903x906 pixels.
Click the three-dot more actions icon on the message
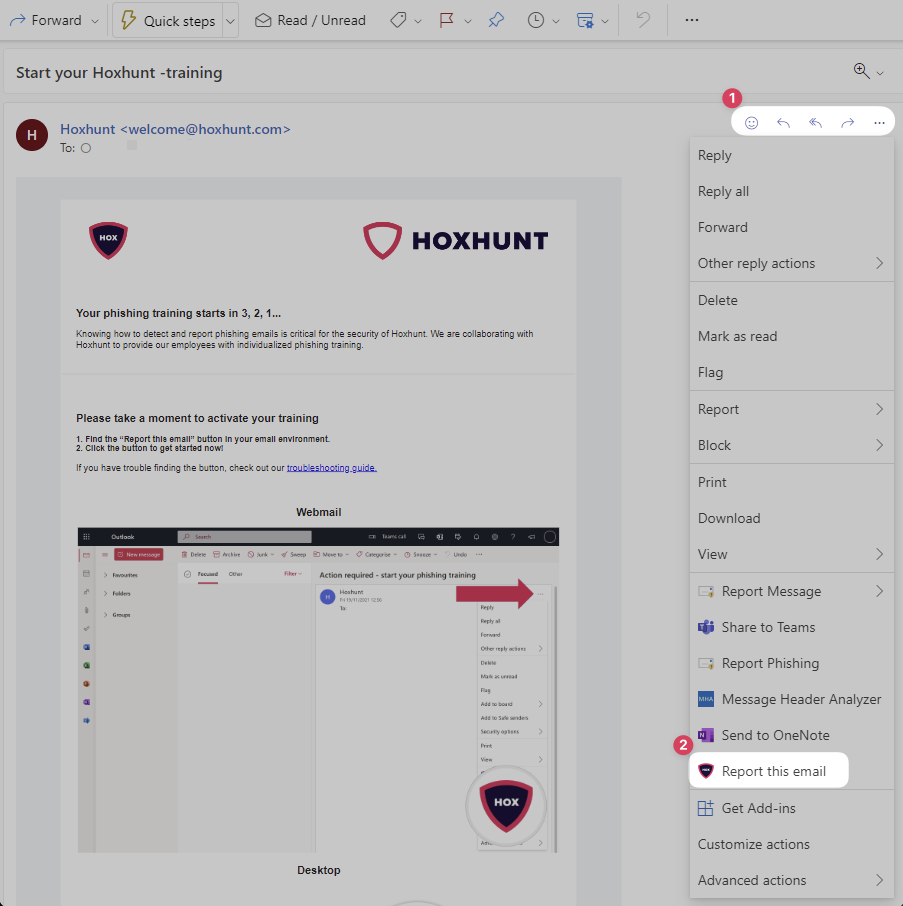879,122
